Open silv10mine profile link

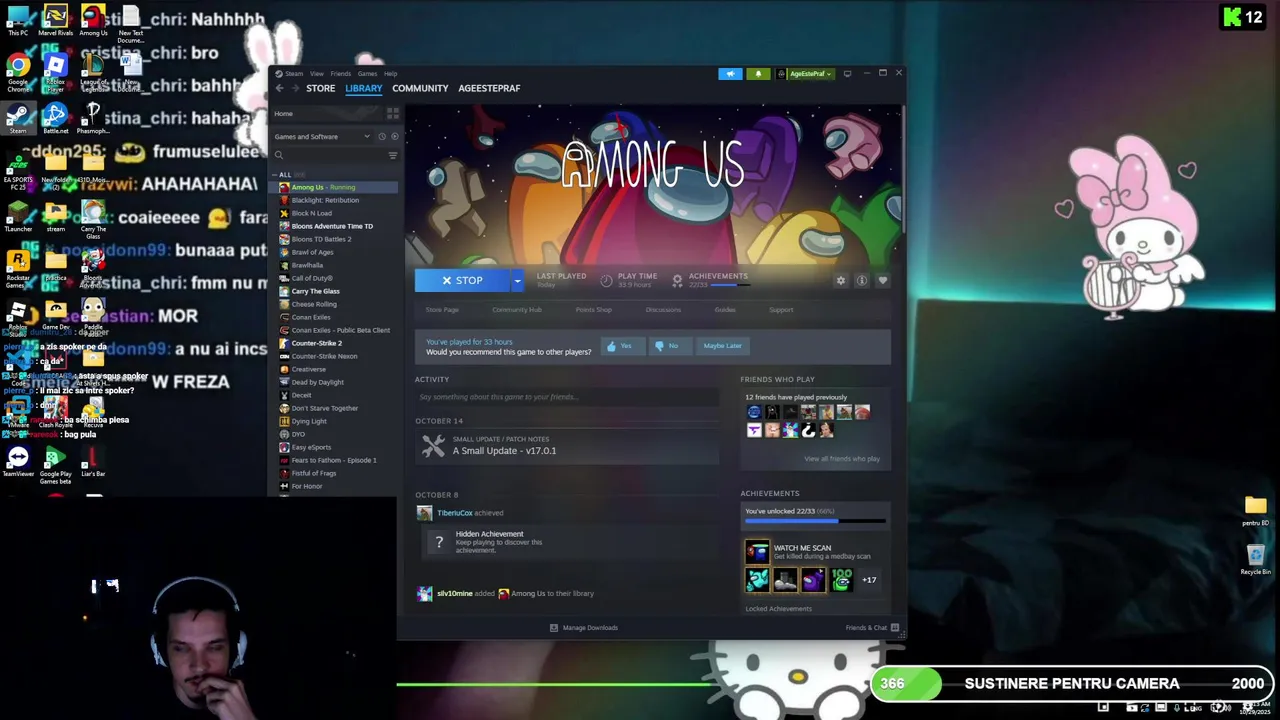point(454,593)
